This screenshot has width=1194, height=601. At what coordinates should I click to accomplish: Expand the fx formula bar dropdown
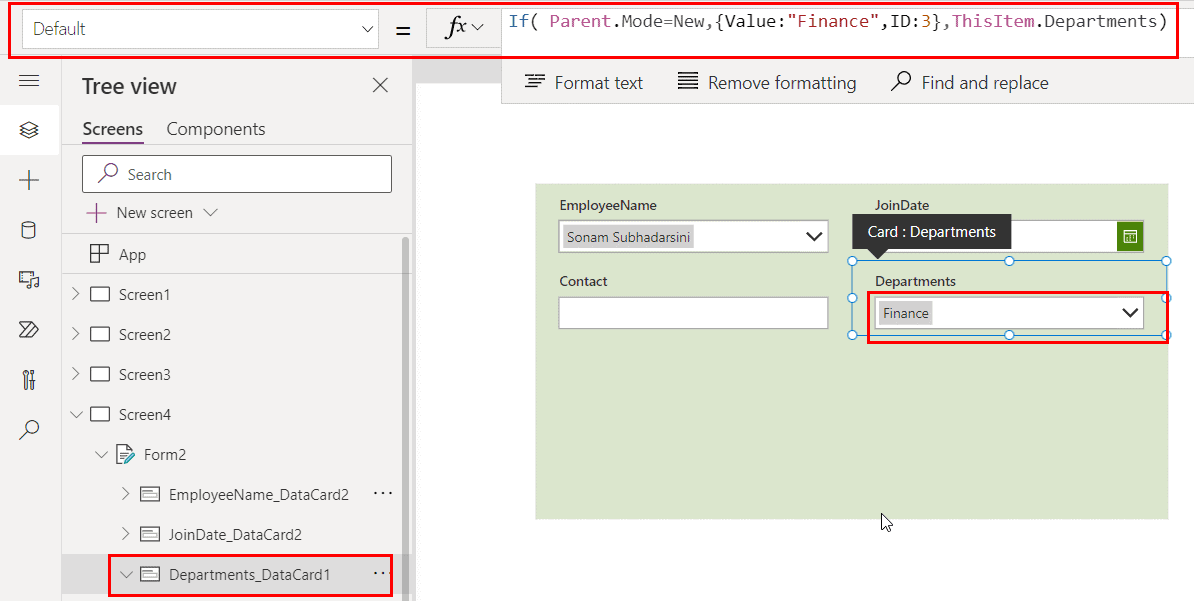click(x=463, y=29)
